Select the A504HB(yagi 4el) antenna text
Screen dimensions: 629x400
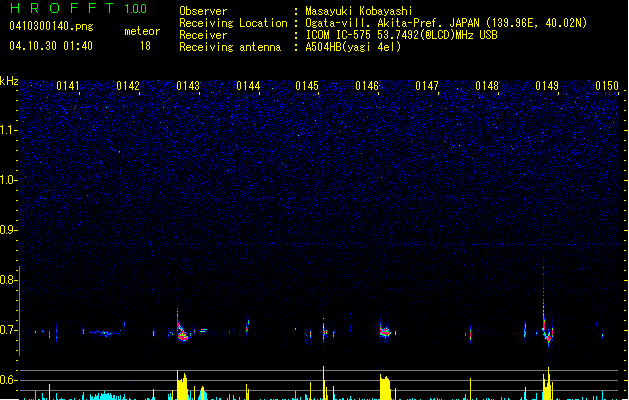pos(353,47)
